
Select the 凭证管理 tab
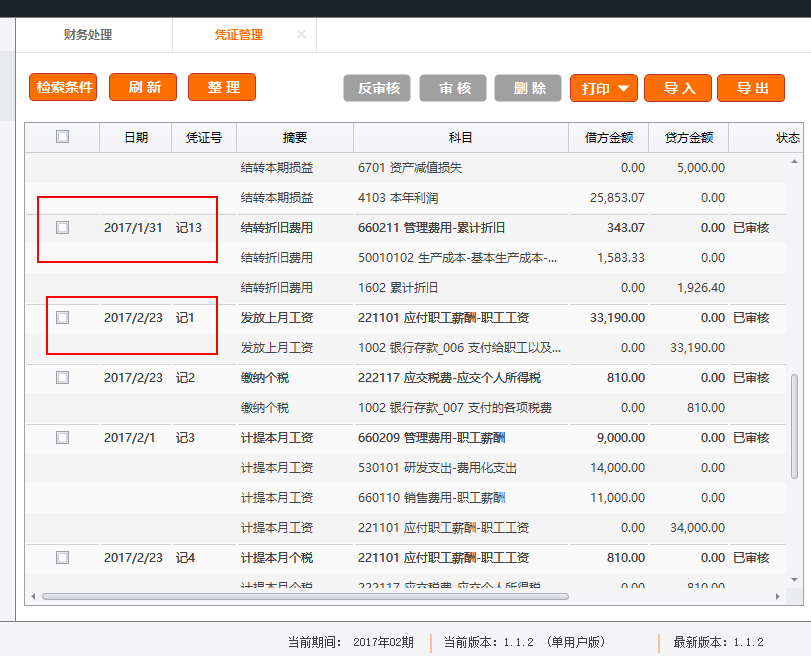(238, 35)
